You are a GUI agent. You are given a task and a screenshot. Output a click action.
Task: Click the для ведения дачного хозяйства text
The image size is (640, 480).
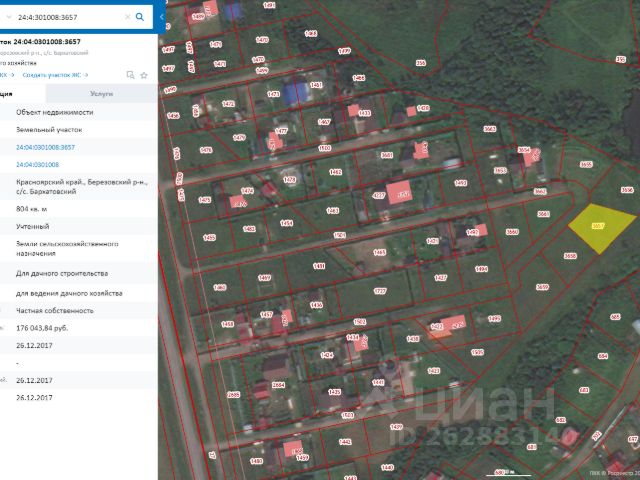[x=69, y=293]
